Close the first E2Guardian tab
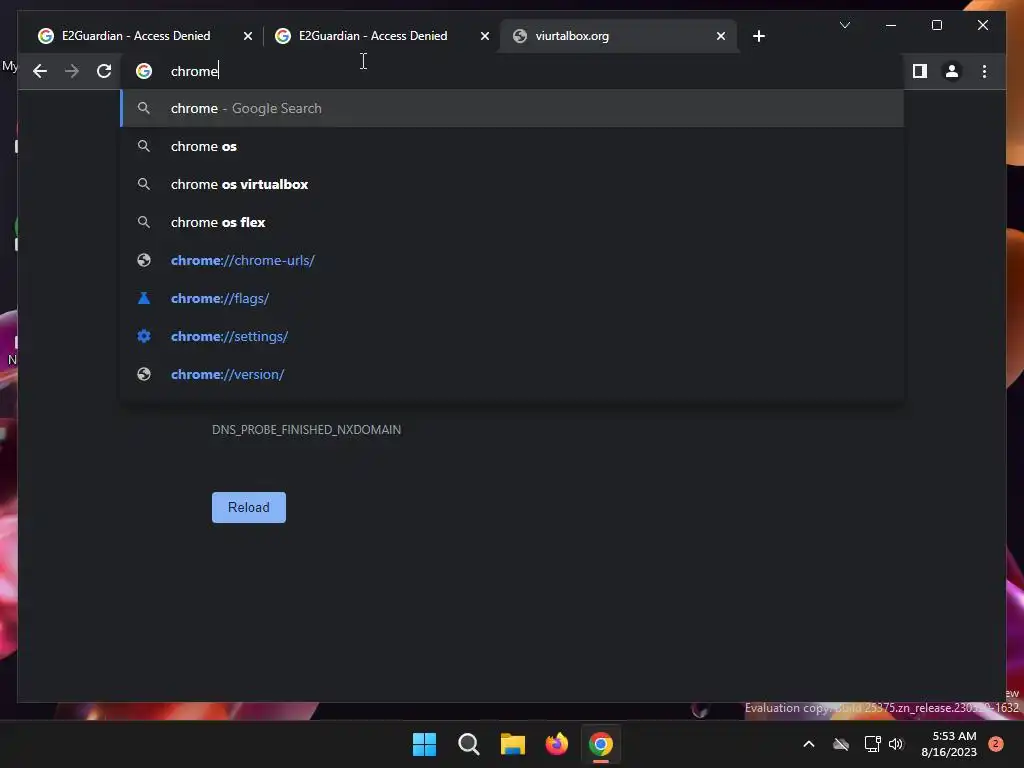Screen dimensions: 1024x768 point(248,36)
